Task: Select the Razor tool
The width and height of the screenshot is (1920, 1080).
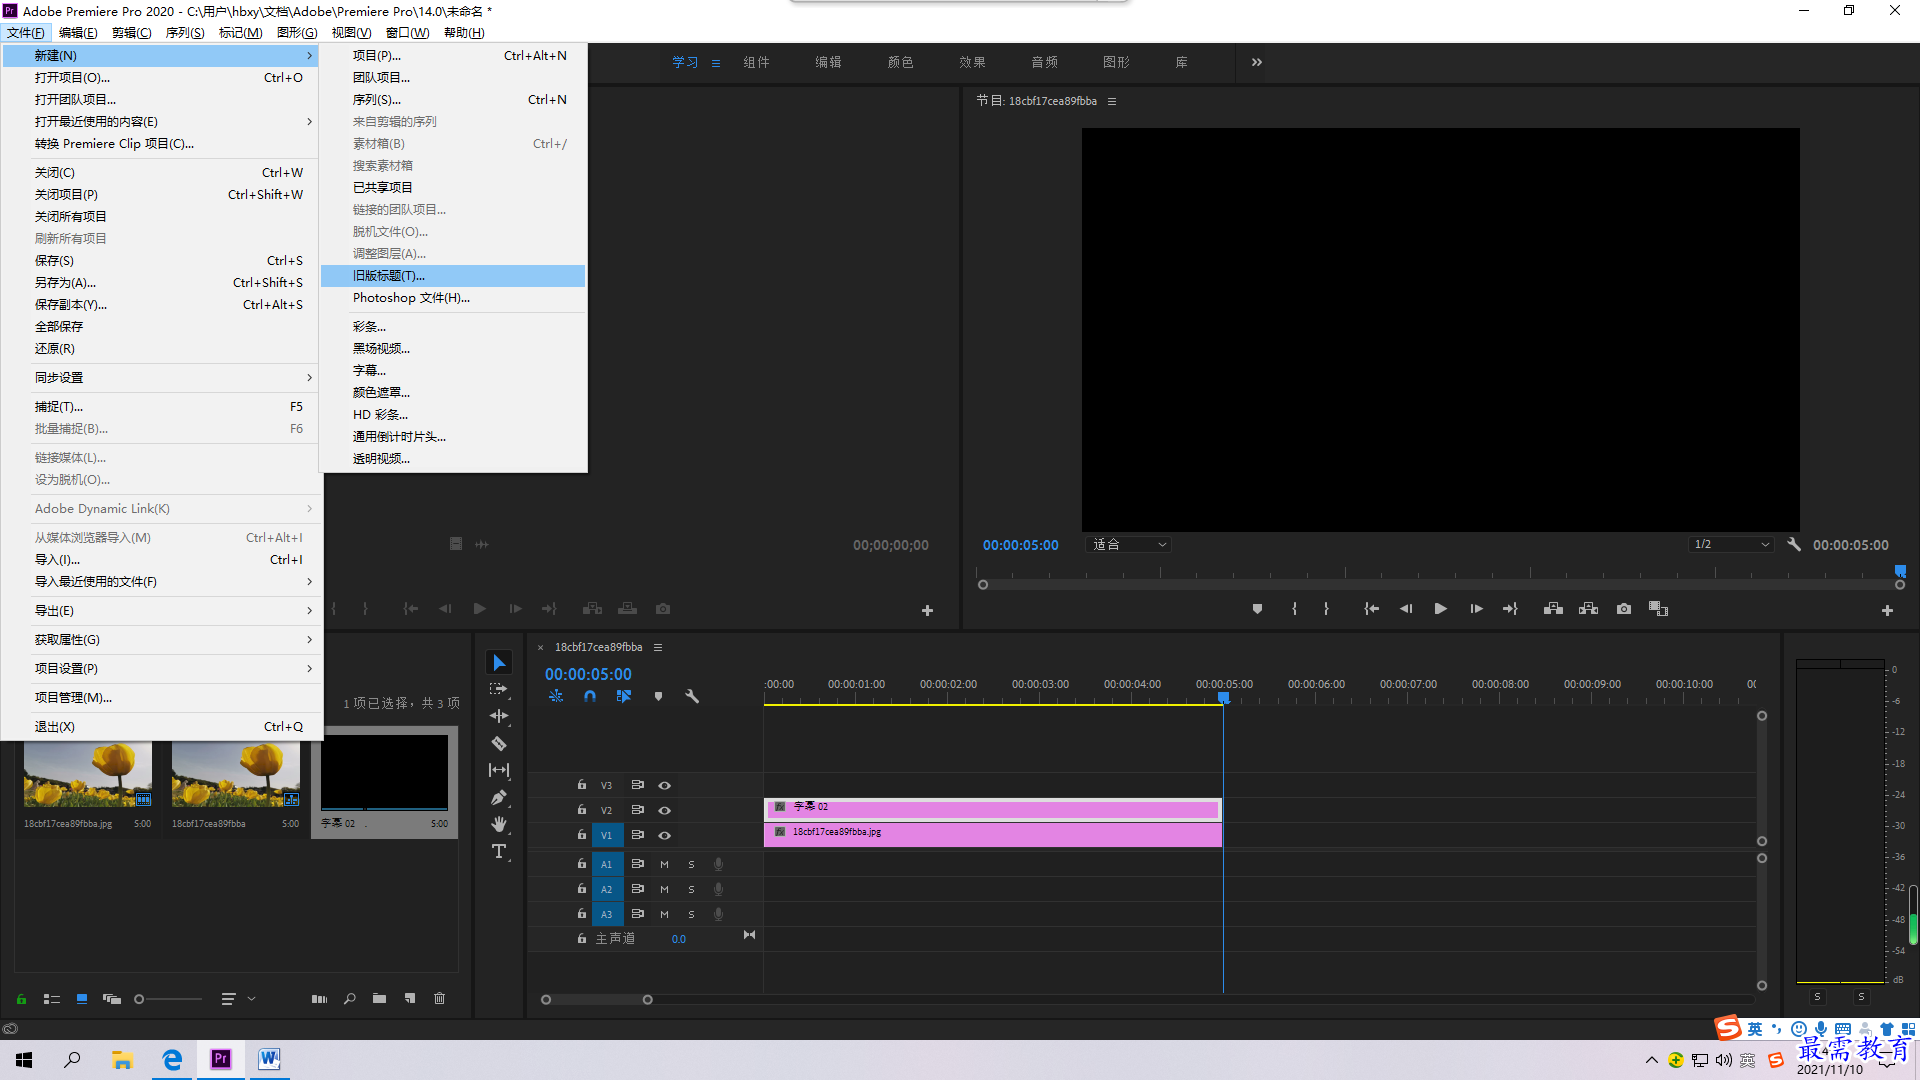Action: 499,743
